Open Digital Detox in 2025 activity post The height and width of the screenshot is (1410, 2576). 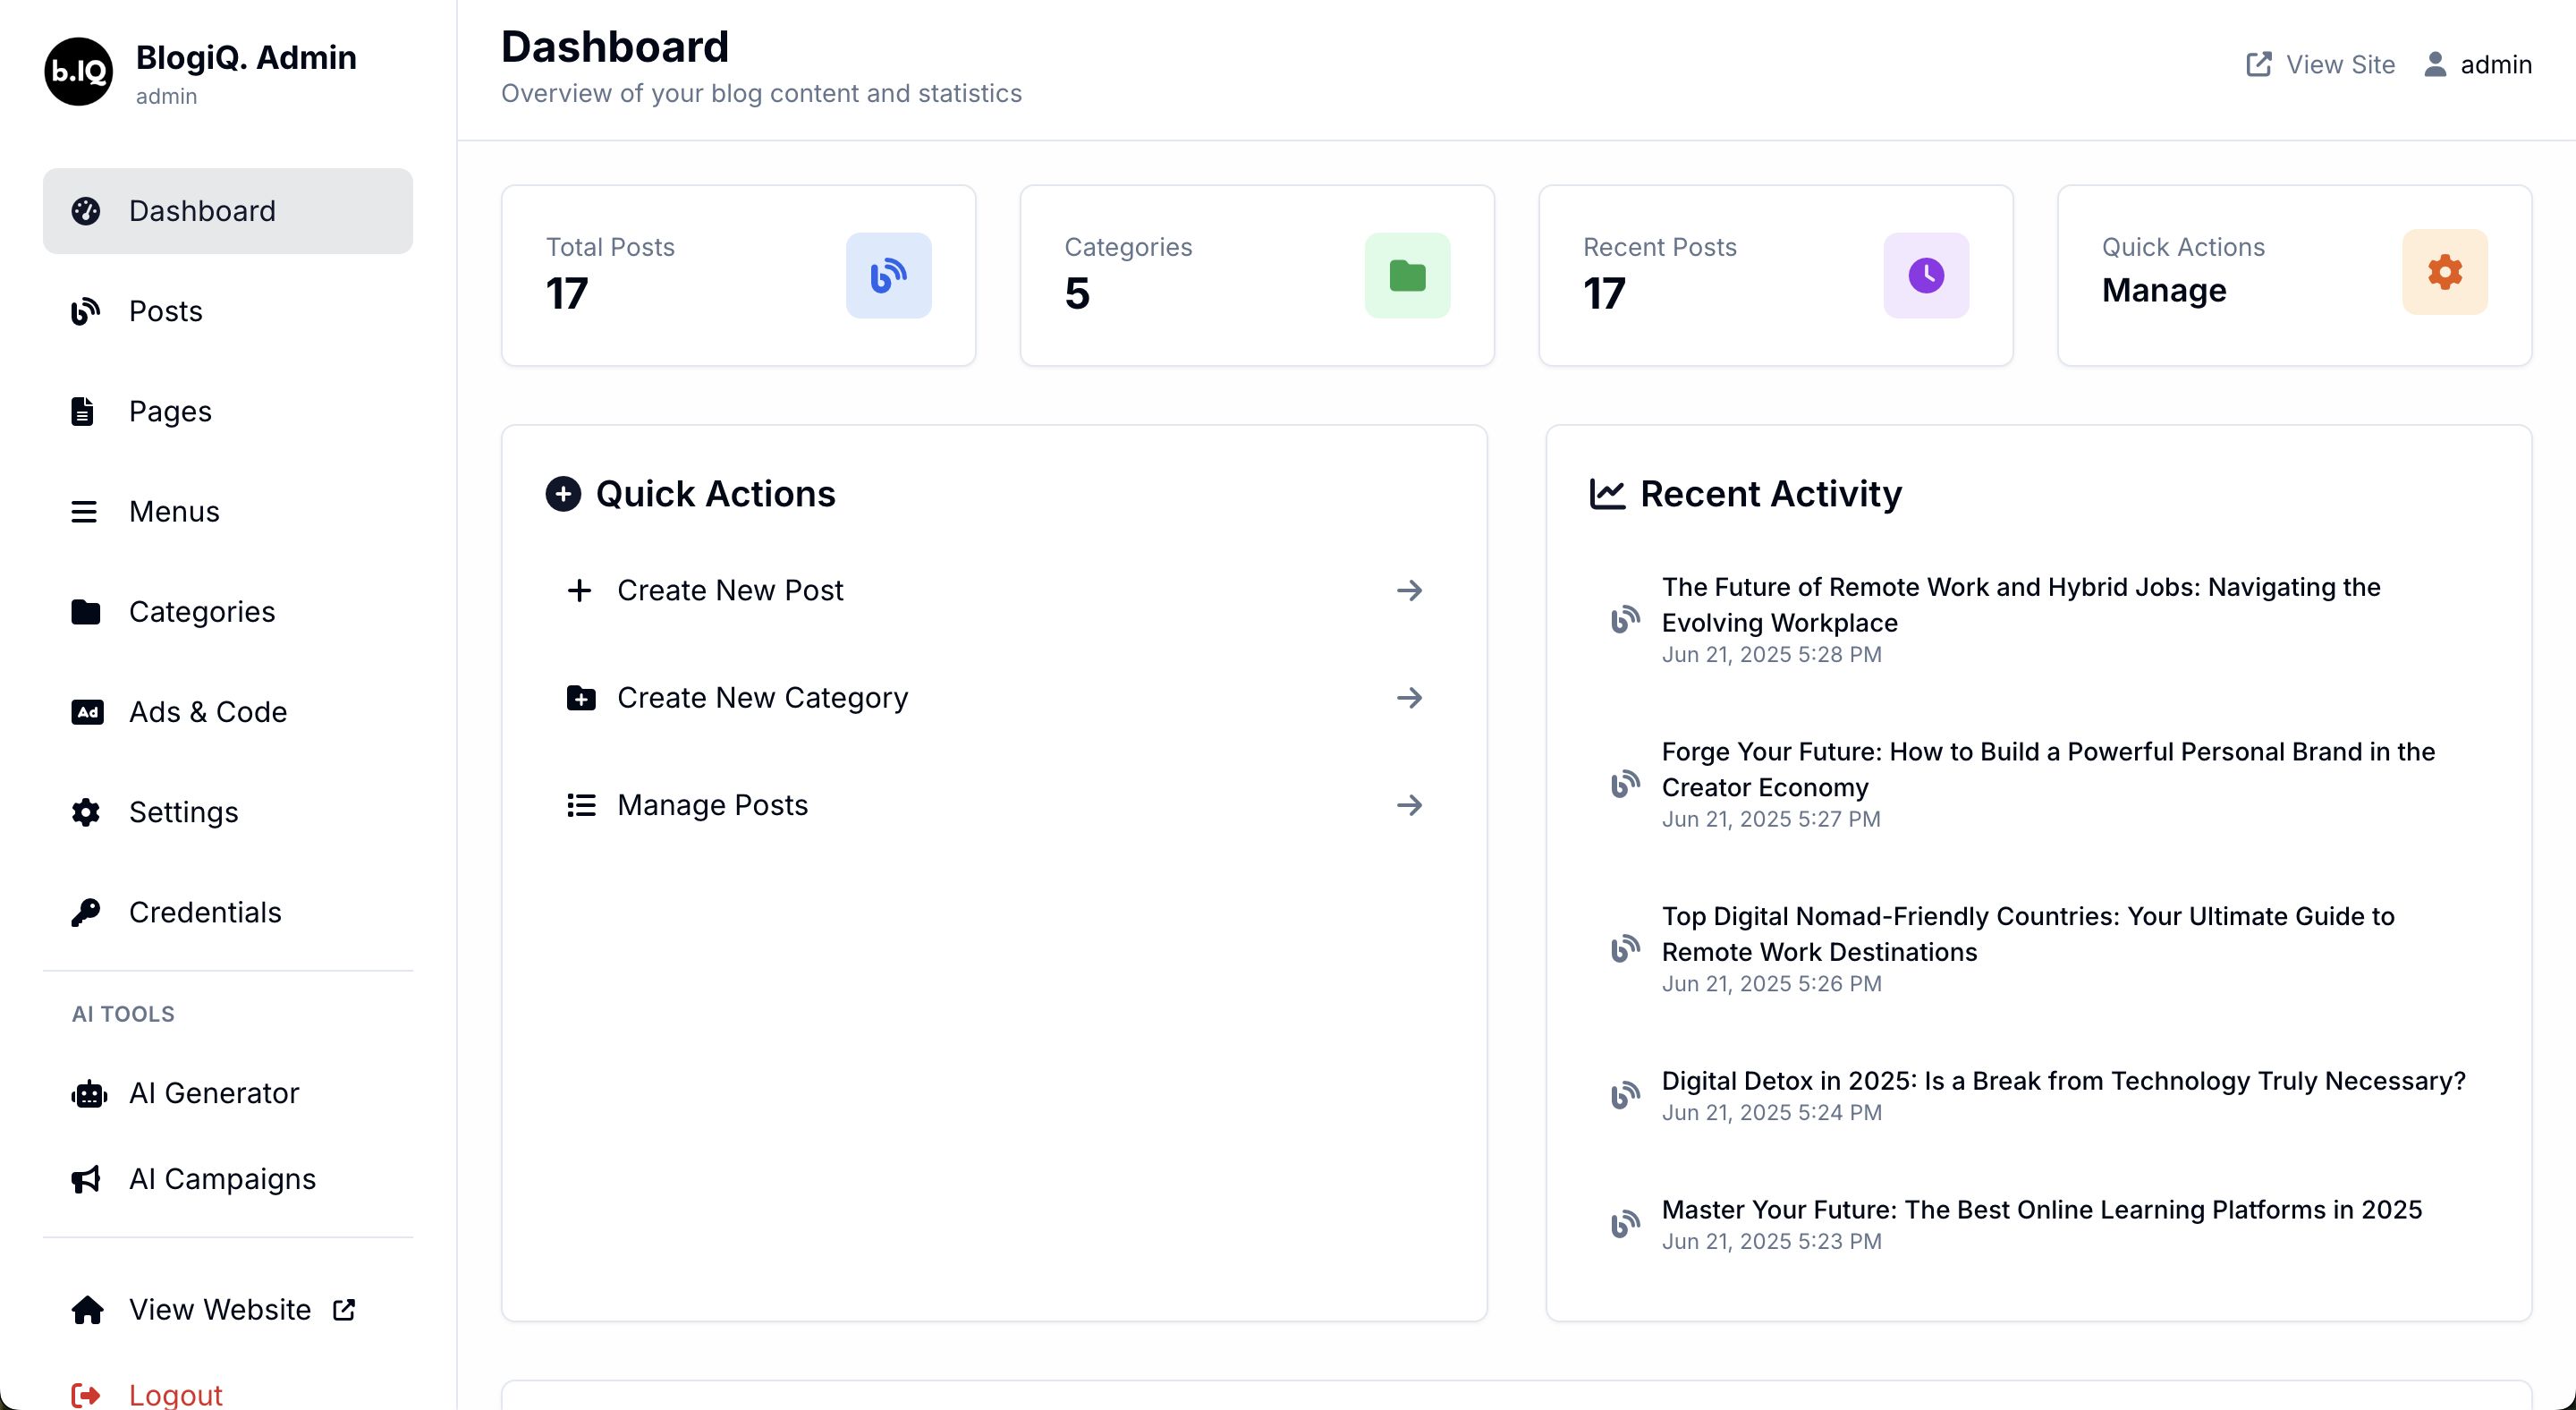pos(2063,1081)
